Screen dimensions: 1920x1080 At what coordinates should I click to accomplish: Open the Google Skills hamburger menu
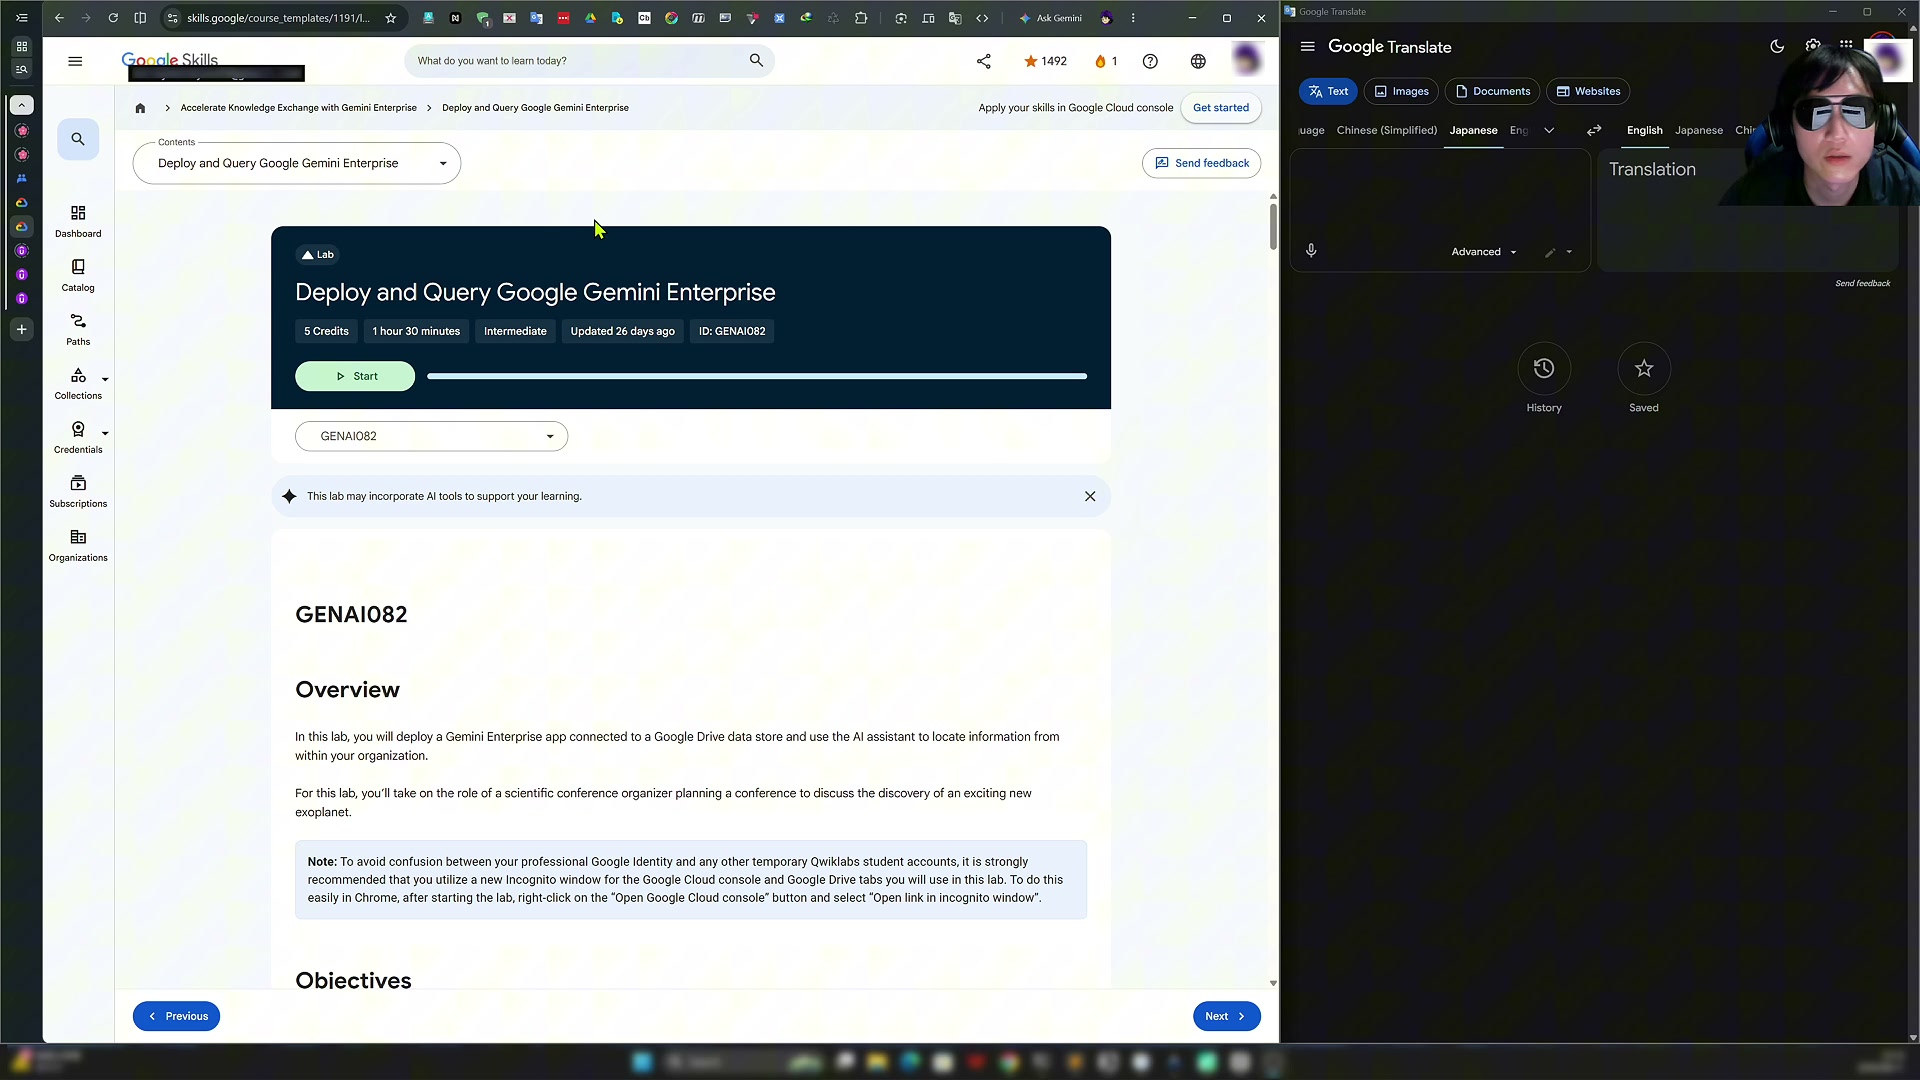75,61
